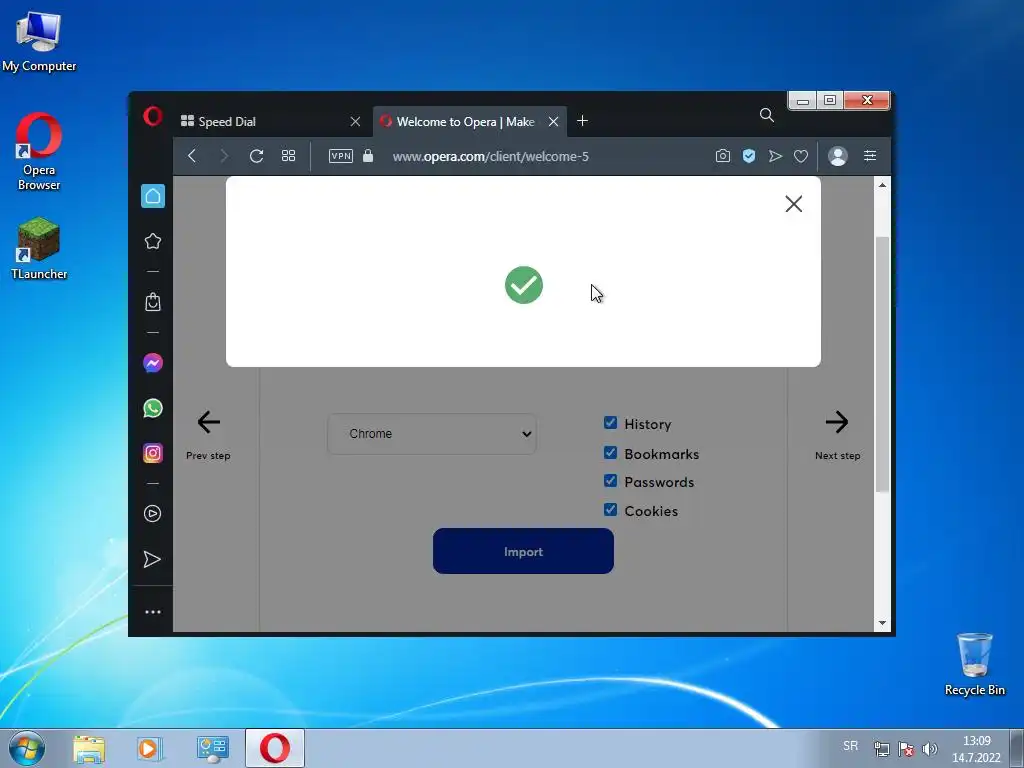Viewport: 1024px width, 768px height.
Task: Open a new tab with plus button
Action: click(583, 121)
